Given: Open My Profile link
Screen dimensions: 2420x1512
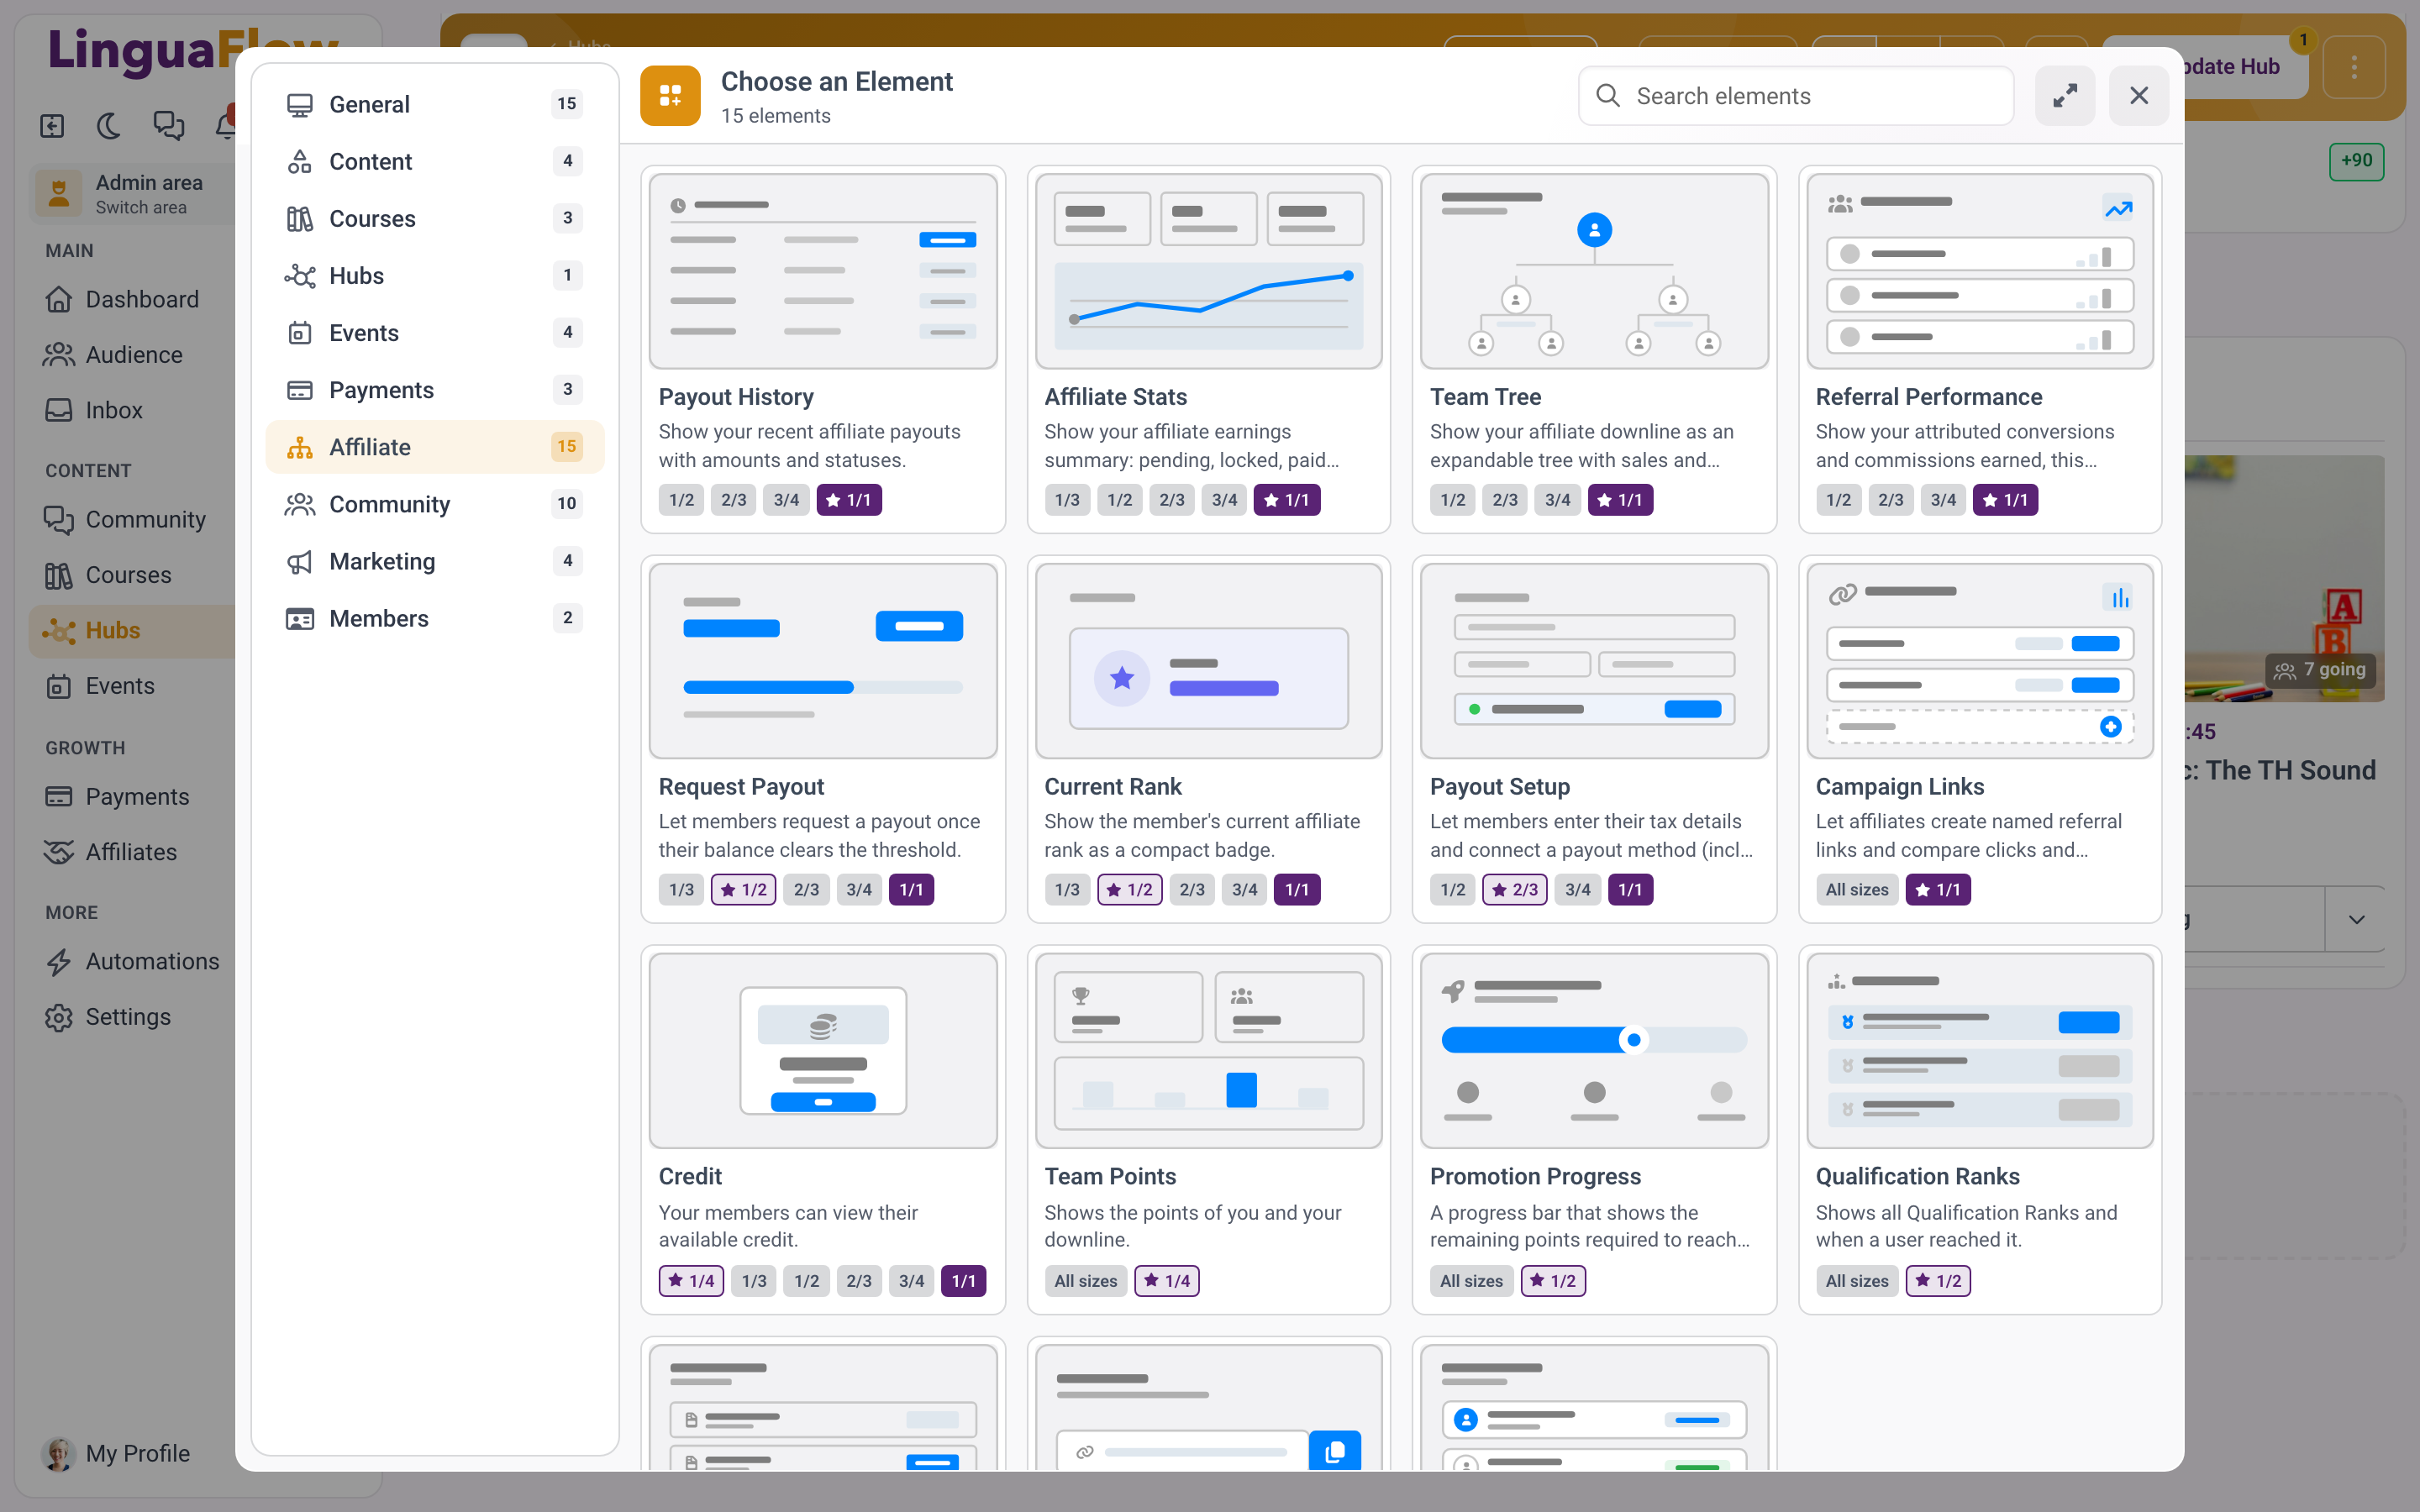Looking at the screenshot, I should [116, 1453].
